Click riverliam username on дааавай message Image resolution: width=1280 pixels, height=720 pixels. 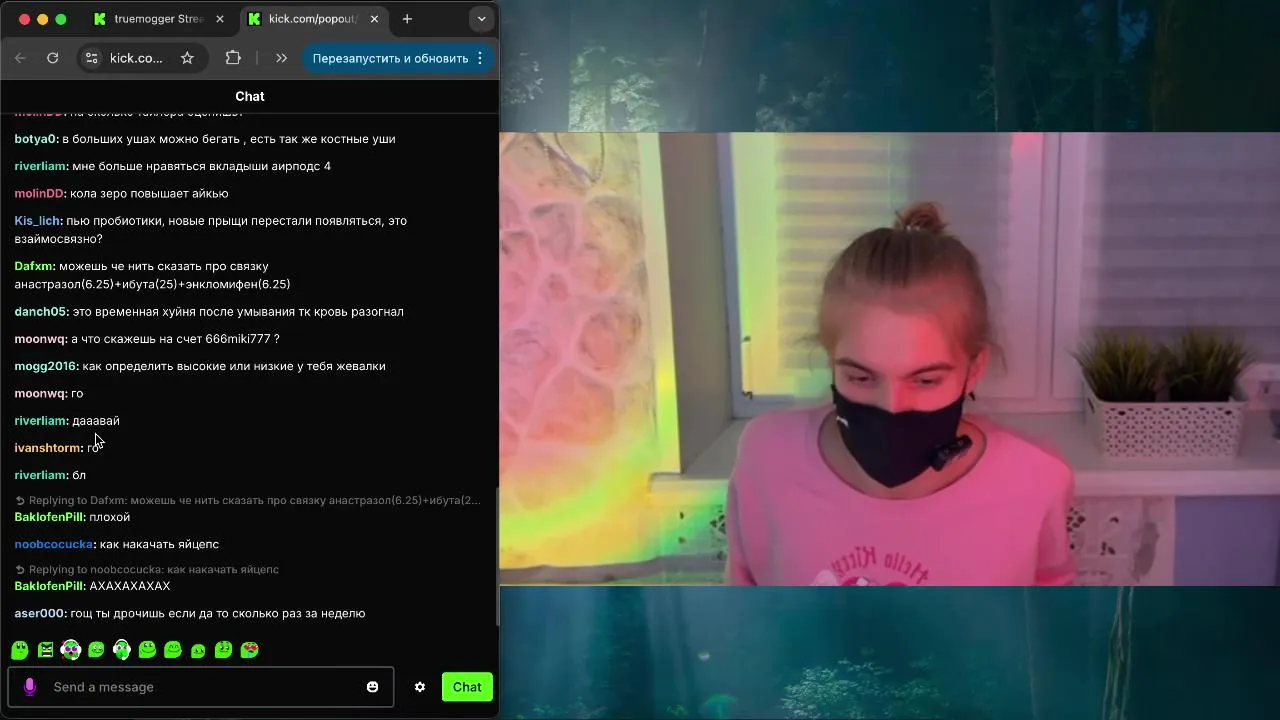(41, 421)
